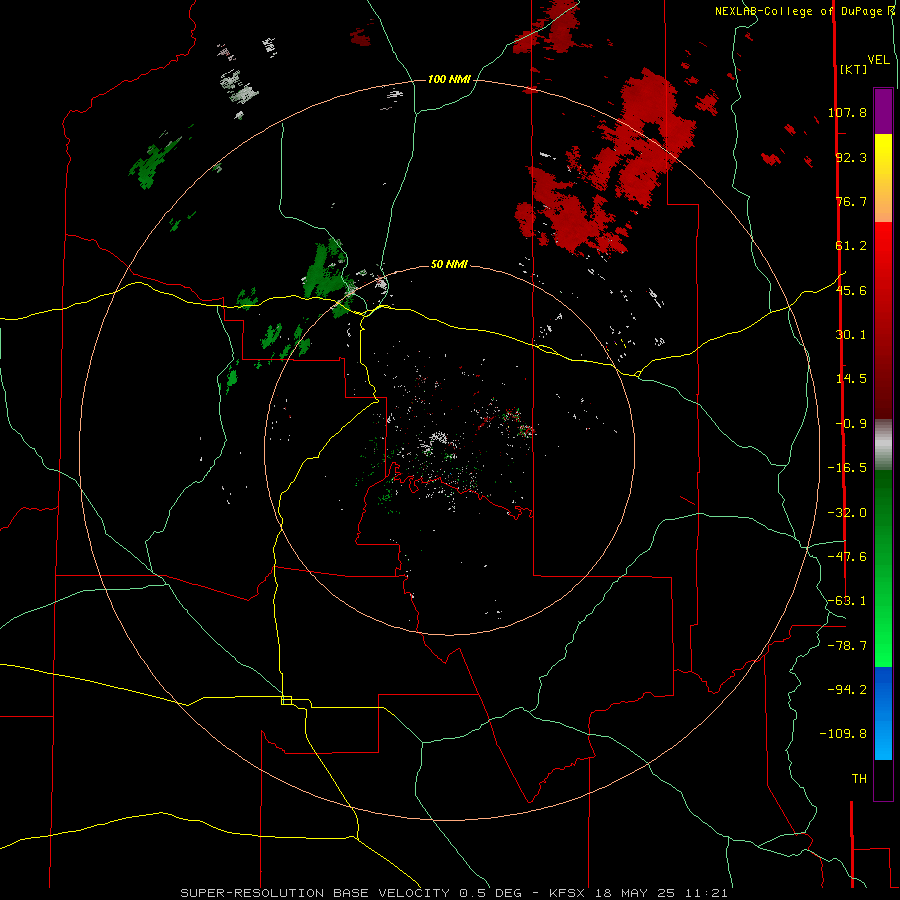Viewport: 900px width, 900px height.
Task: Select the -32.0 scale value
Action: coord(847,513)
